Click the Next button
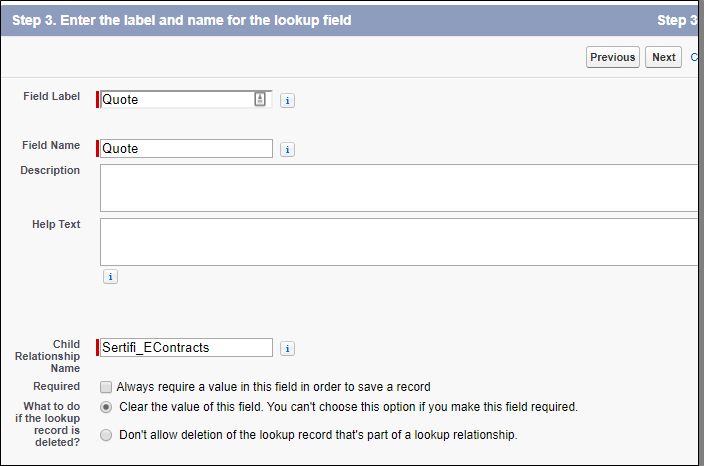This screenshot has height=466, width=704. click(663, 57)
